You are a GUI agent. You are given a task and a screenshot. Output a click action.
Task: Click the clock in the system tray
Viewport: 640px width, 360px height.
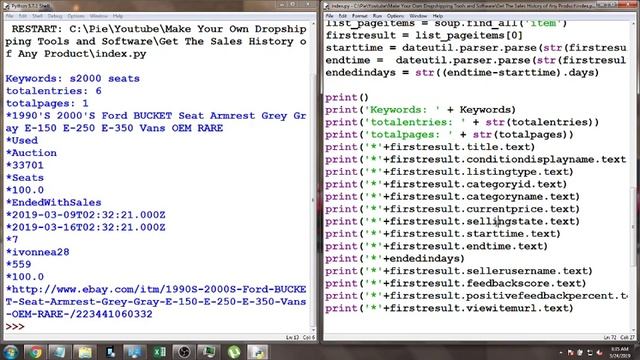tap(620, 352)
